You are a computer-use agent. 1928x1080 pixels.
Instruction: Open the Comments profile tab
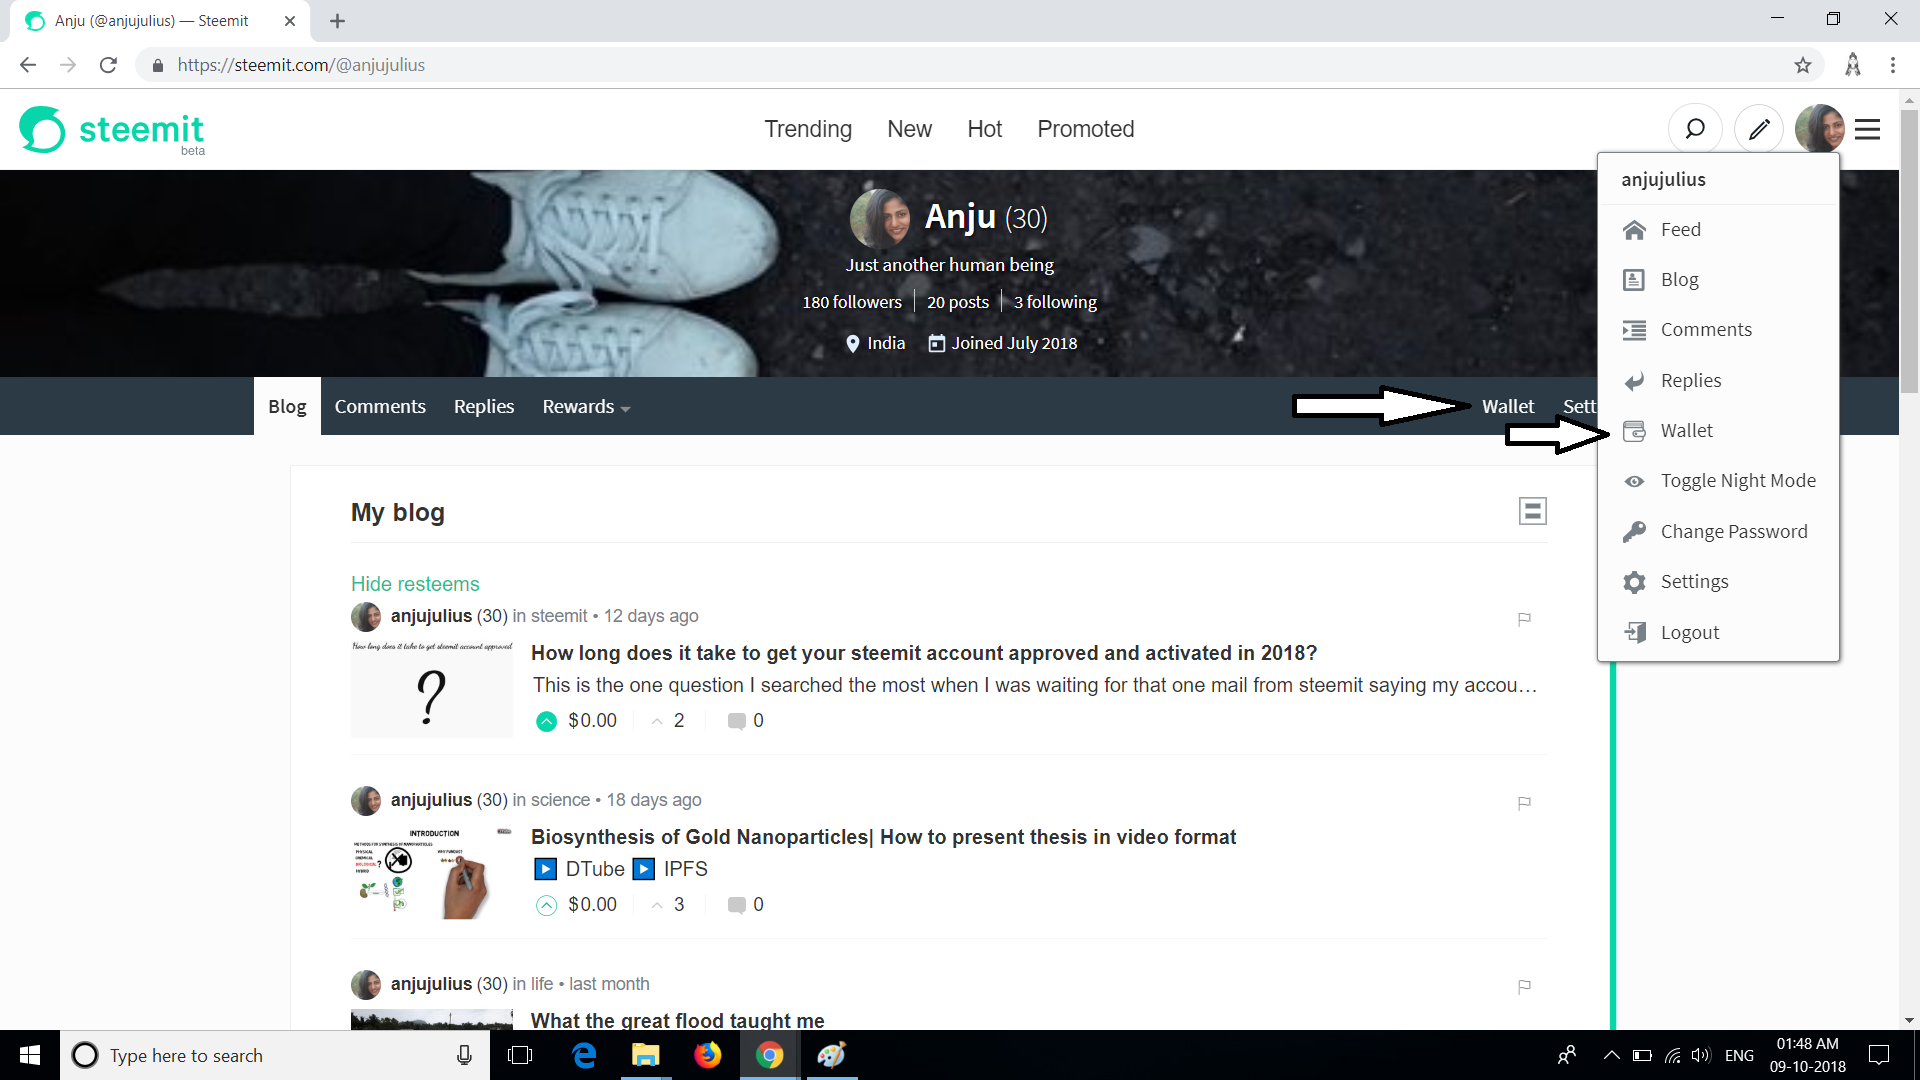coord(381,408)
